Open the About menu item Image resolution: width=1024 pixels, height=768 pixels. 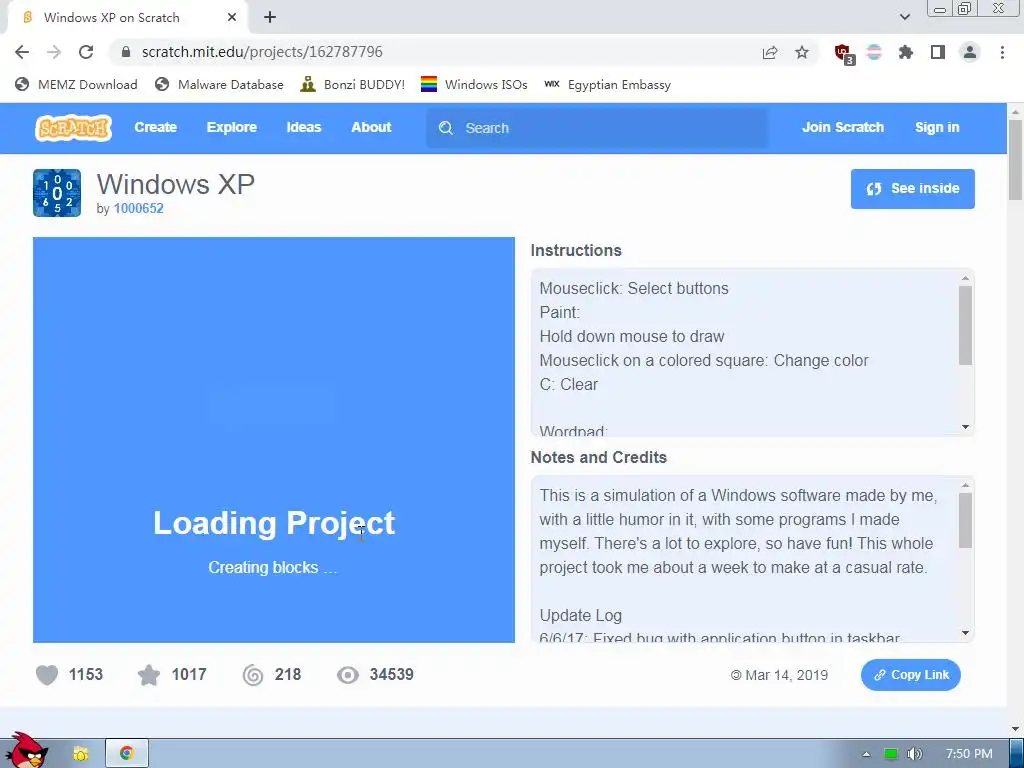371,127
